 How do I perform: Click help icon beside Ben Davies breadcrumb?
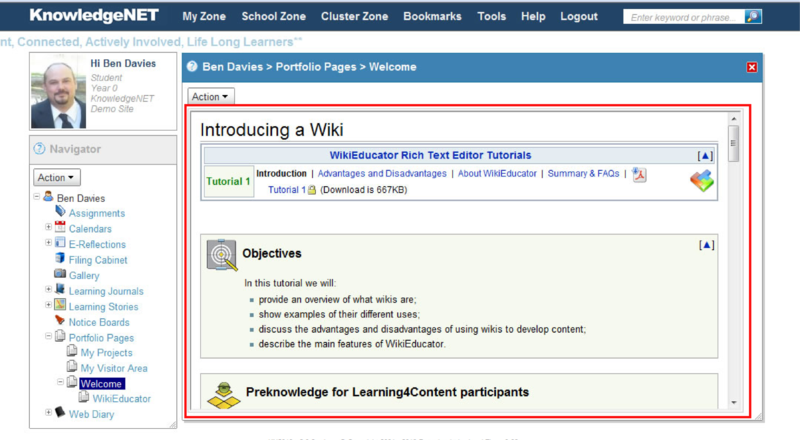coord(192,66)
